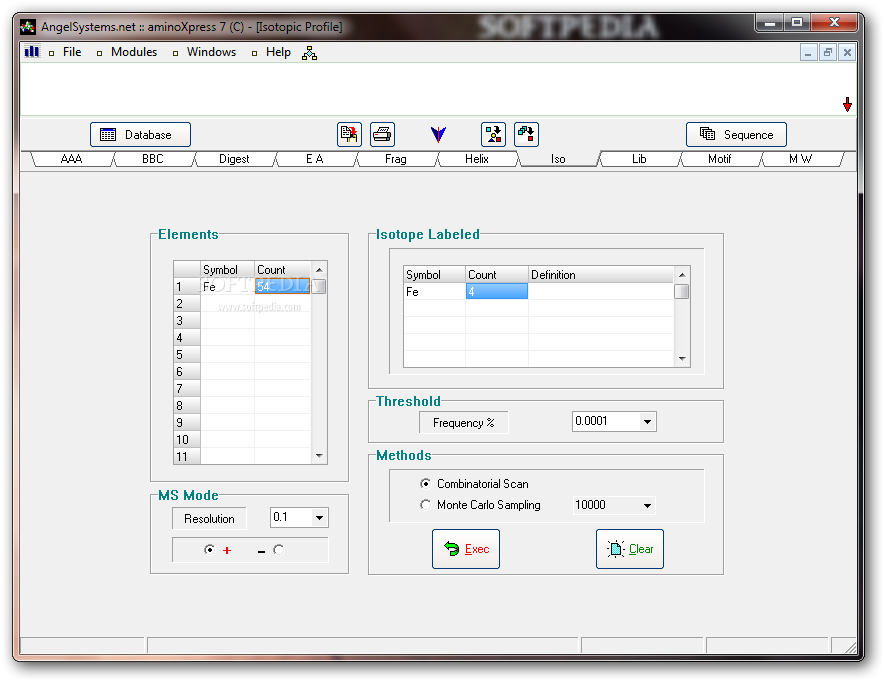Click the shapes with down arrow icon
The width and height of the screenshot is (885, 682).
493,134
